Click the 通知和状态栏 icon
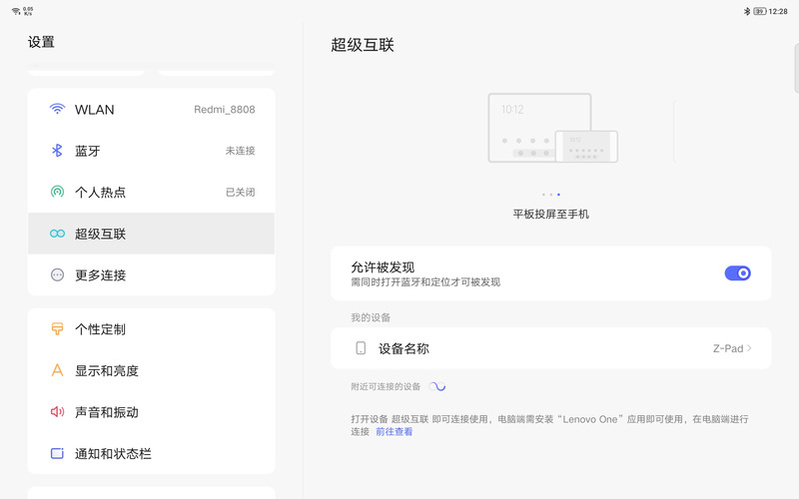Screen dimensions: 799x499 click(x=57, y=454)
